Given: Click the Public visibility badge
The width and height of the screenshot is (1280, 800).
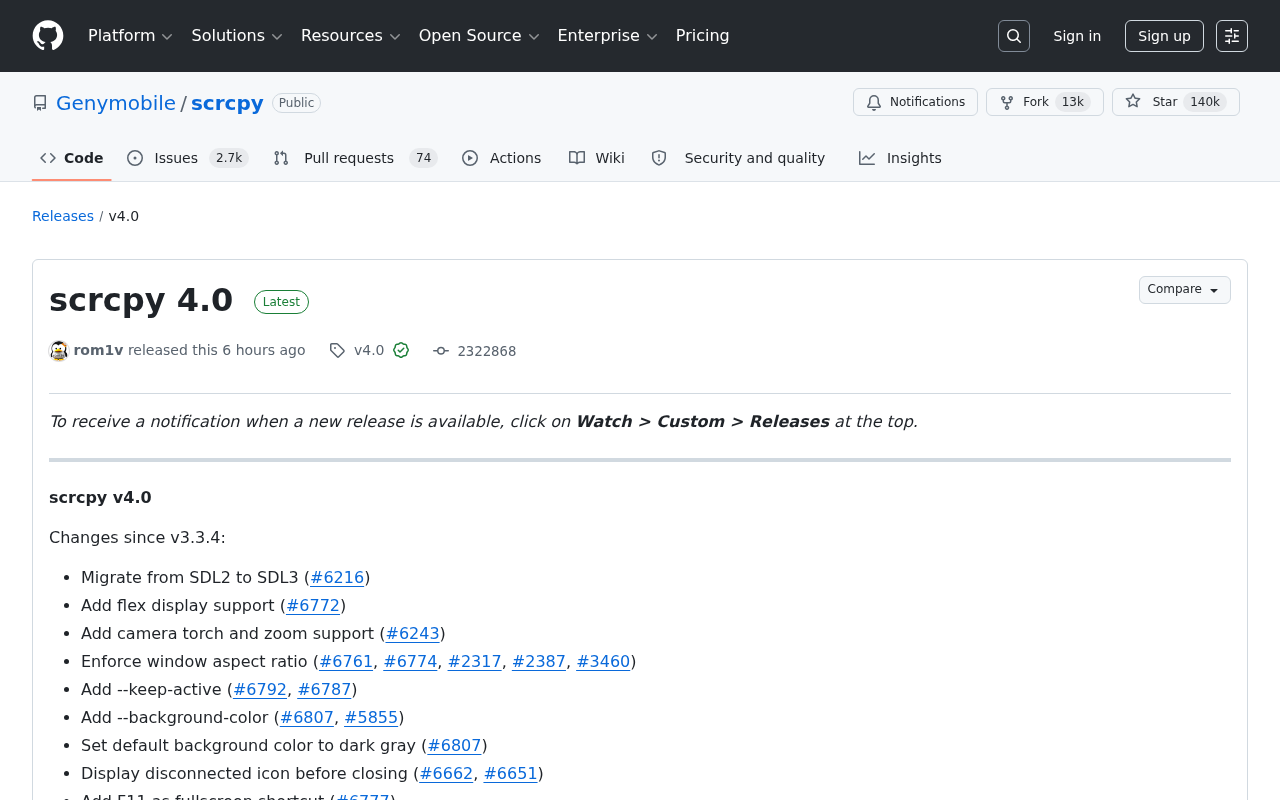Looking at the screenshot, I should [296, 103].
